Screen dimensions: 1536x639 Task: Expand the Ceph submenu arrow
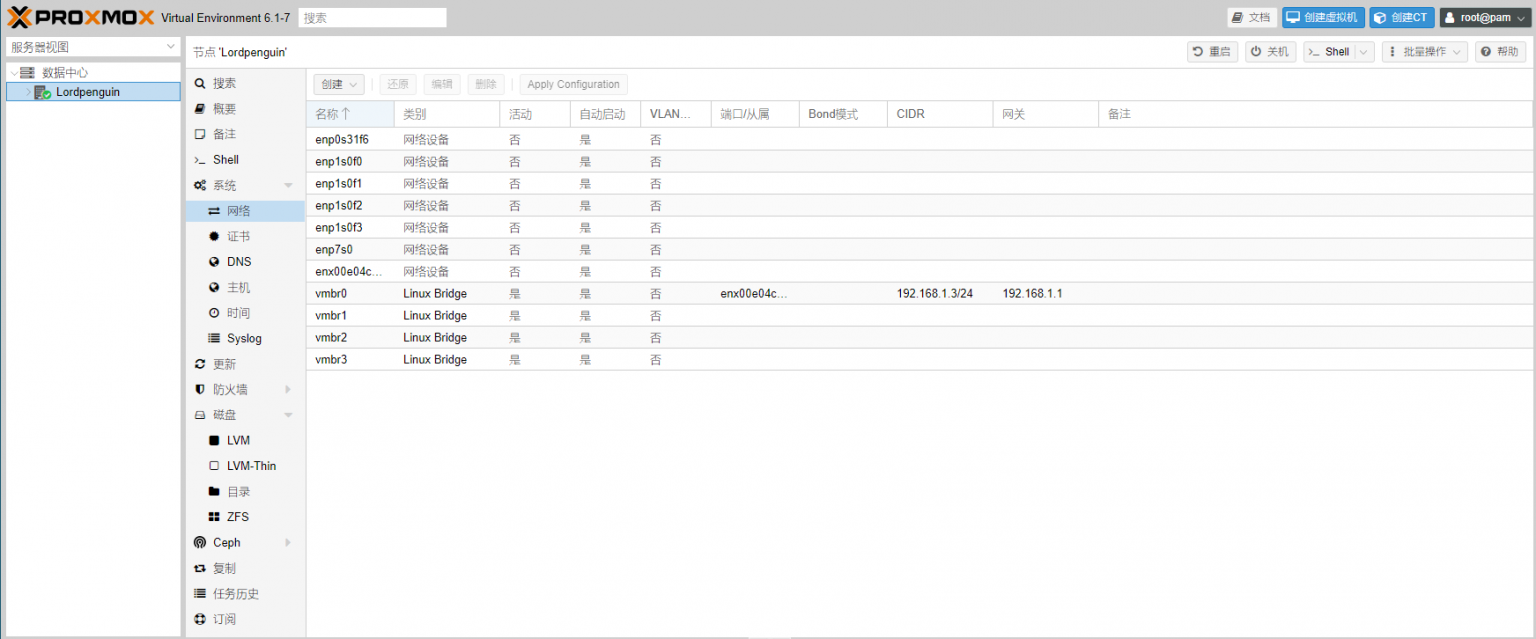coord(288,543)
